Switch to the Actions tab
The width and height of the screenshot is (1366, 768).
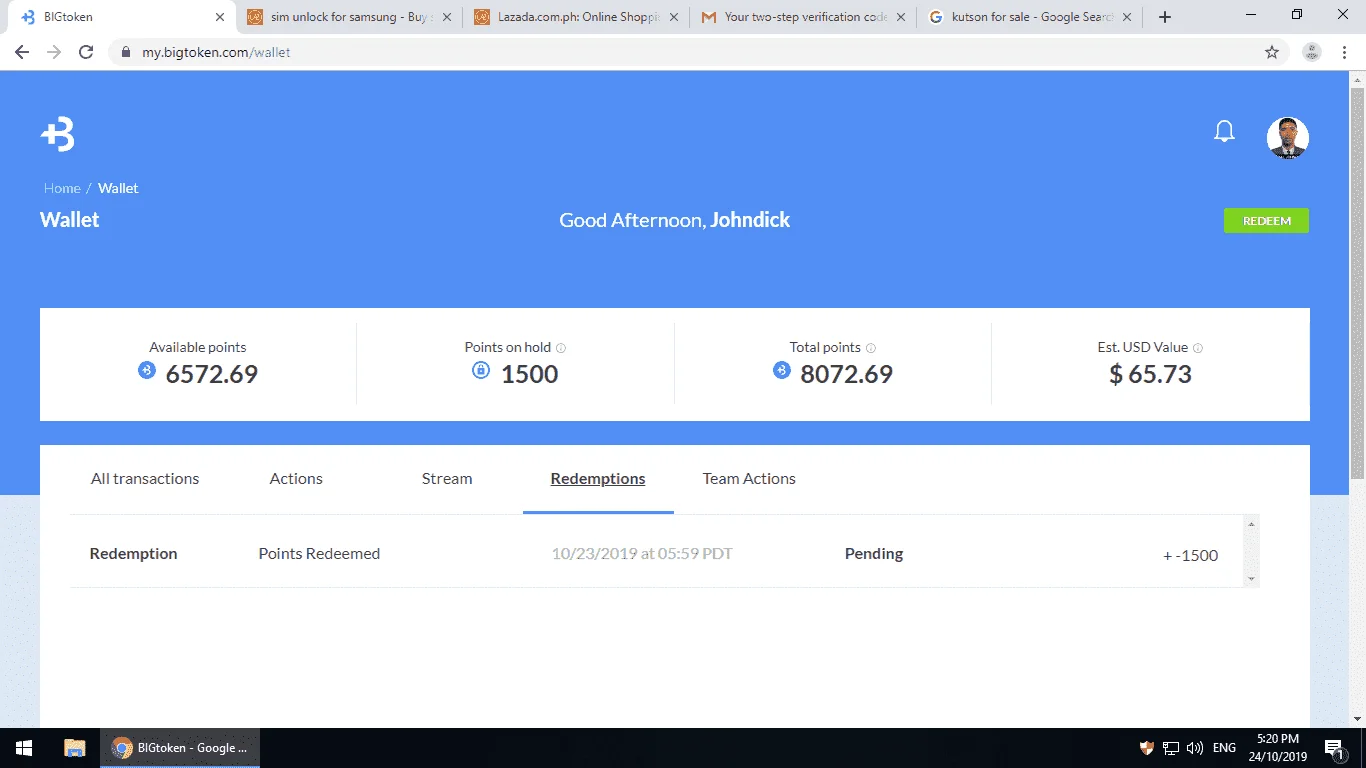pyautogui.click(x=296, y=479)
